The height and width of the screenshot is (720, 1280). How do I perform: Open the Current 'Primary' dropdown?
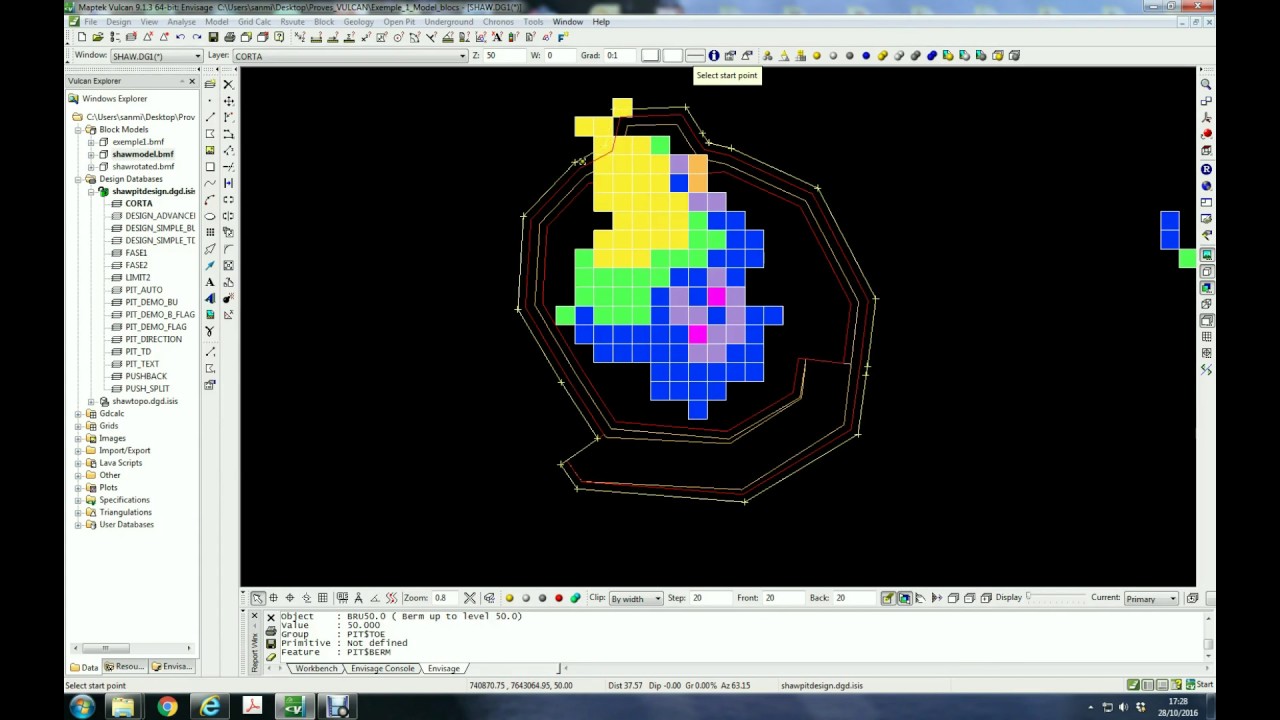point(1151,598)
